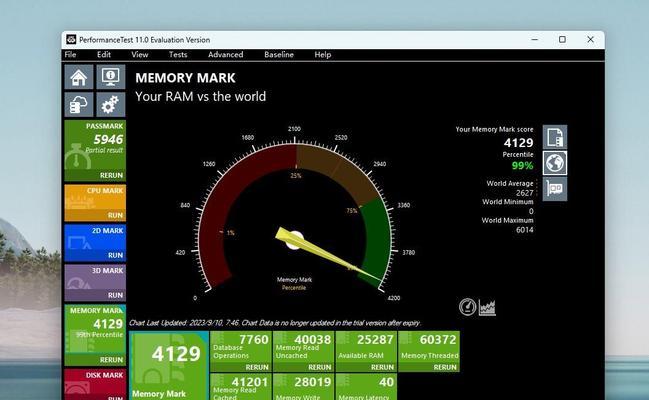
Task: Click the globe world comparison icon
Action: (x=555, y=163)
